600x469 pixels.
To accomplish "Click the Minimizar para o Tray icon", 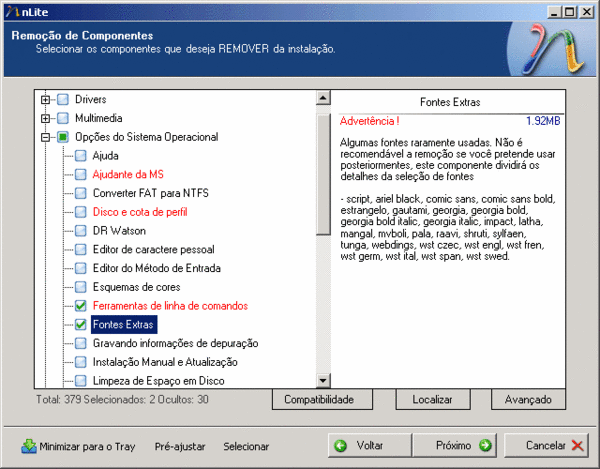I will point(29,446).
